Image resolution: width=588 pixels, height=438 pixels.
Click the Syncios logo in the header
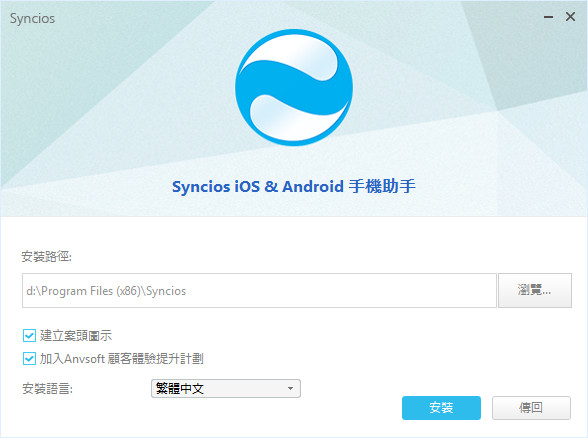tap(294, 87)
